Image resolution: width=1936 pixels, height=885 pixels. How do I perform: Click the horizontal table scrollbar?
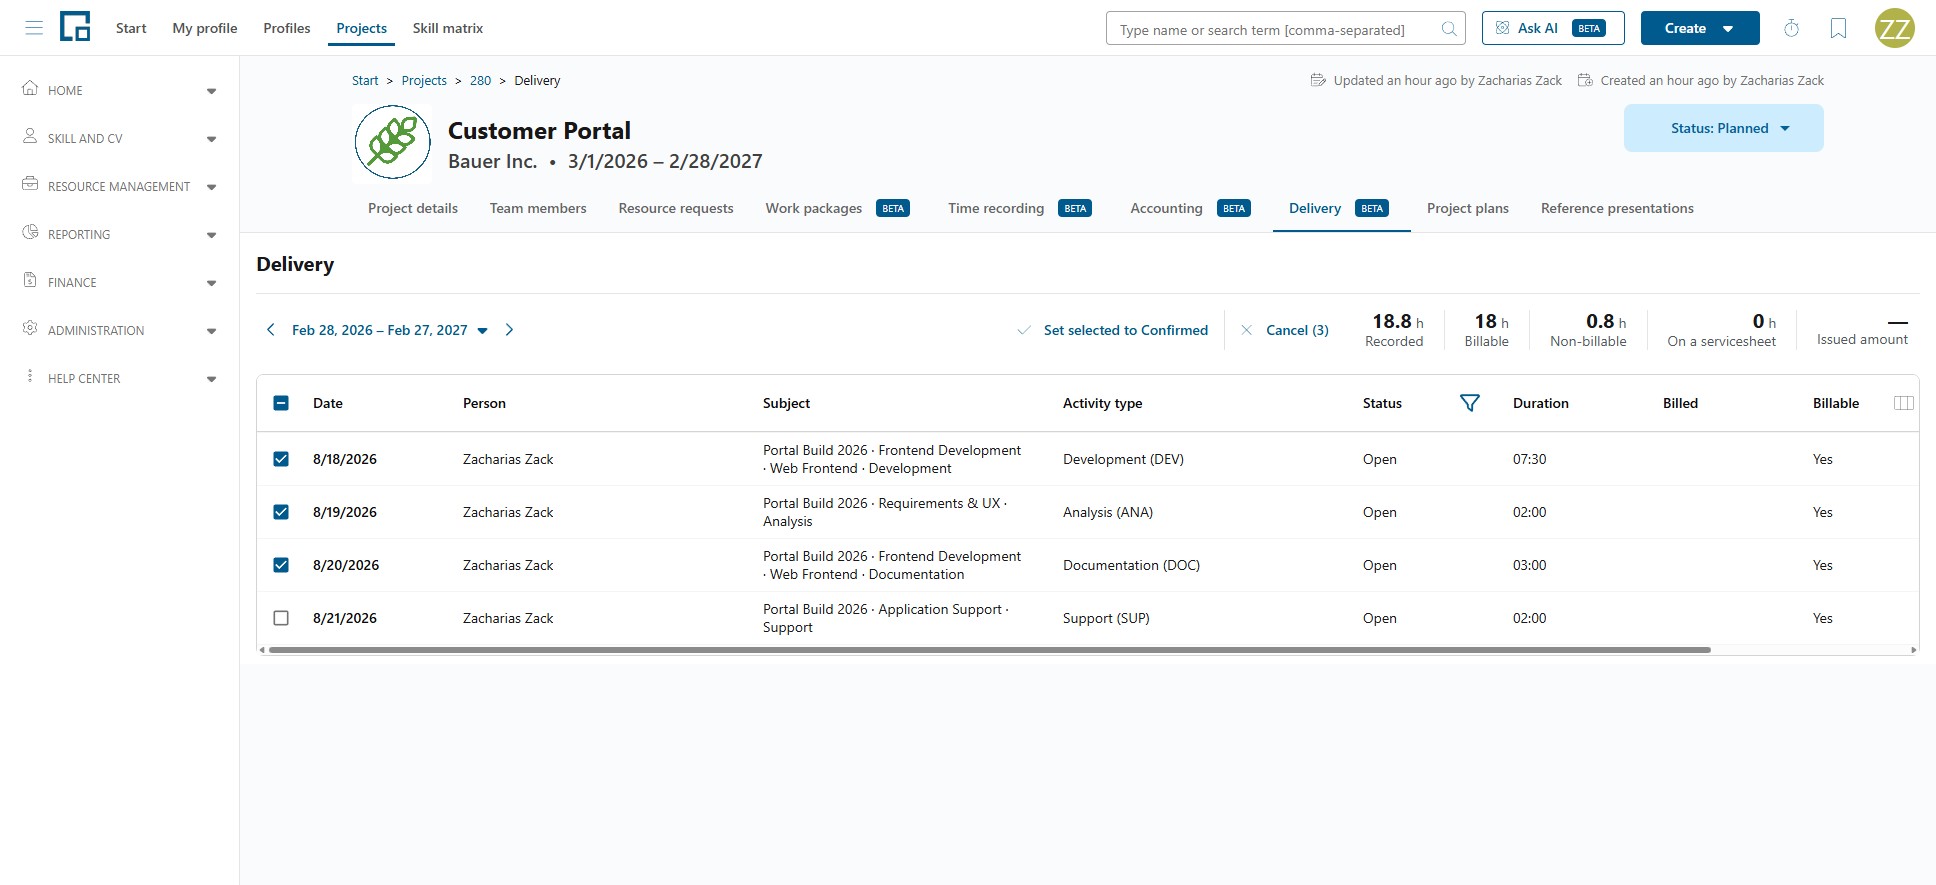point(990,650)
